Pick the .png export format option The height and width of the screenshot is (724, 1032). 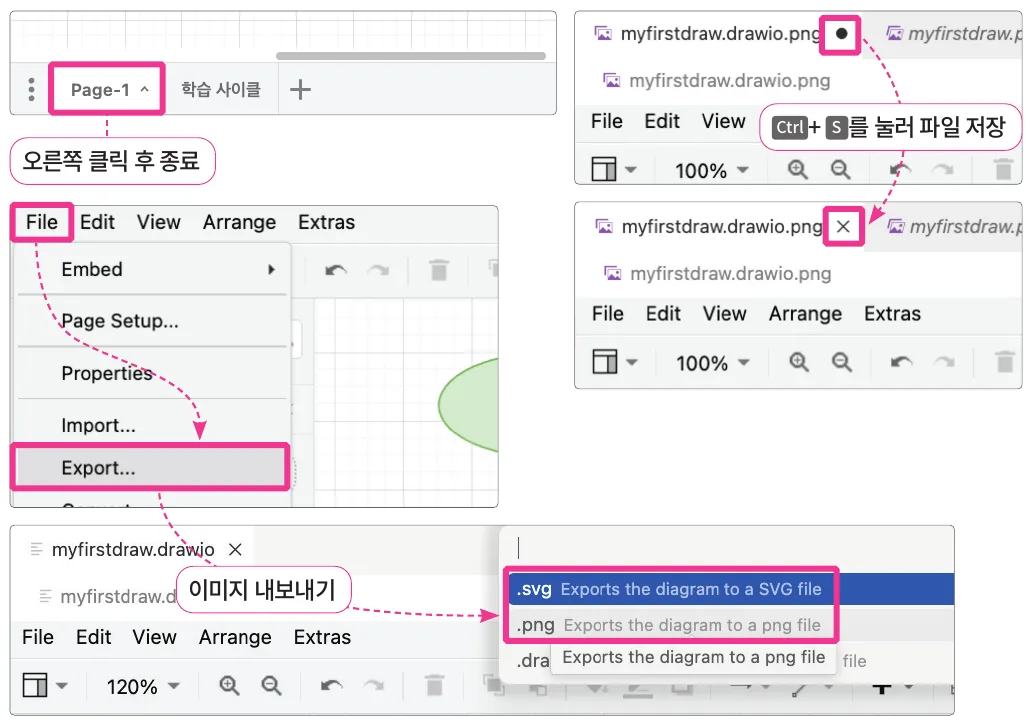coord(731,625)
